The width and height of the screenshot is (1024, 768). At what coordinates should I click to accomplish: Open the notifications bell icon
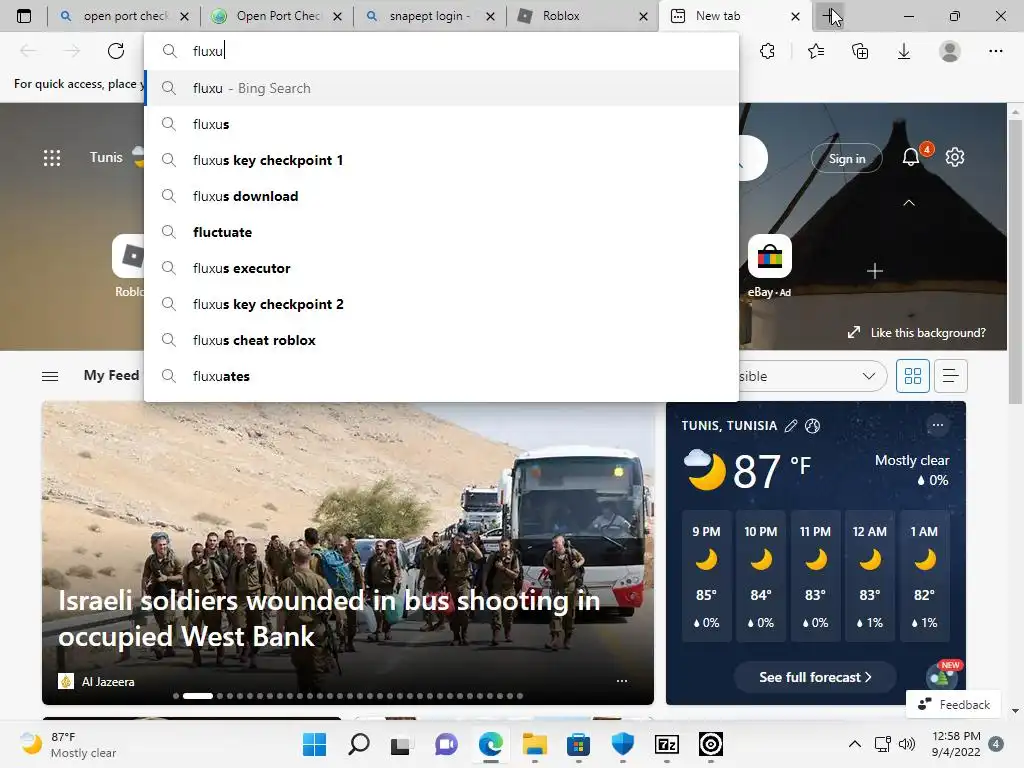(911, 157)
